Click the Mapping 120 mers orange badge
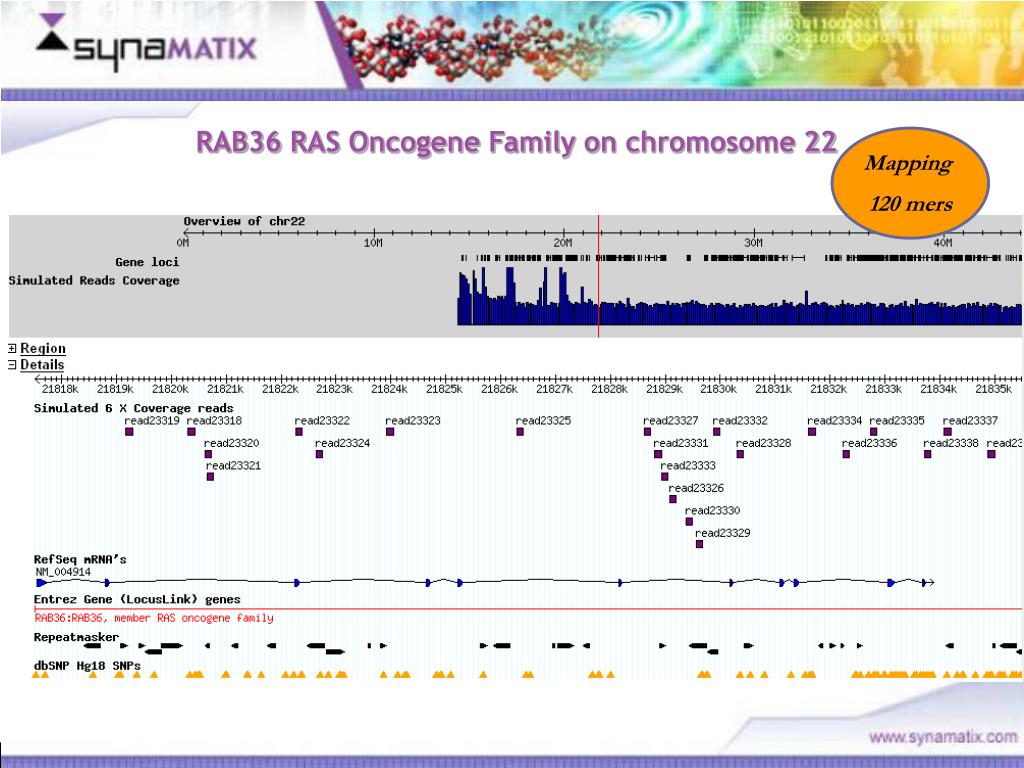 [x=910, y=183]
